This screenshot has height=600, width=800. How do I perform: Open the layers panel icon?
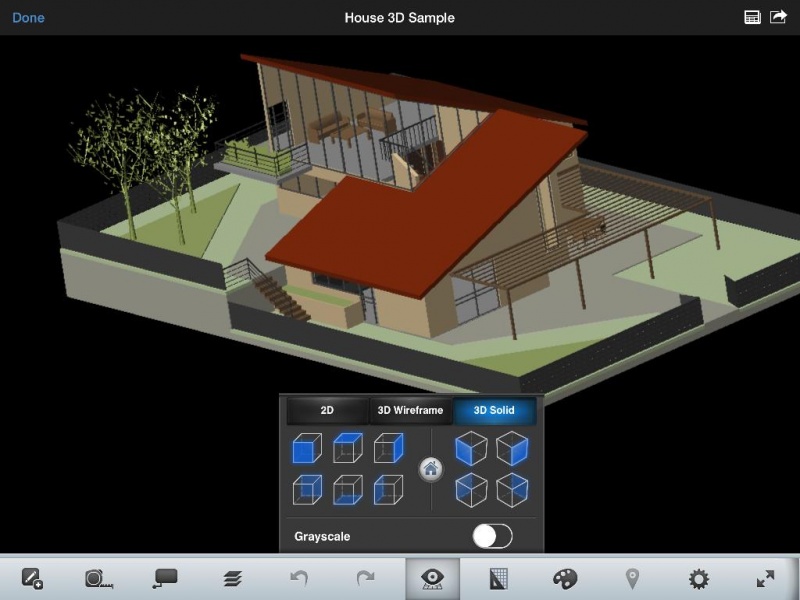(232, 579)
